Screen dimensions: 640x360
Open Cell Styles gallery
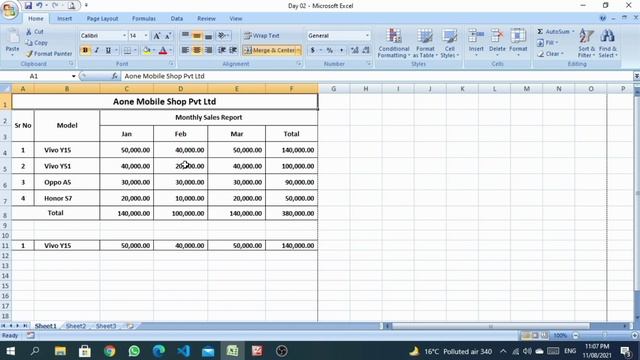tap(449, 43)
